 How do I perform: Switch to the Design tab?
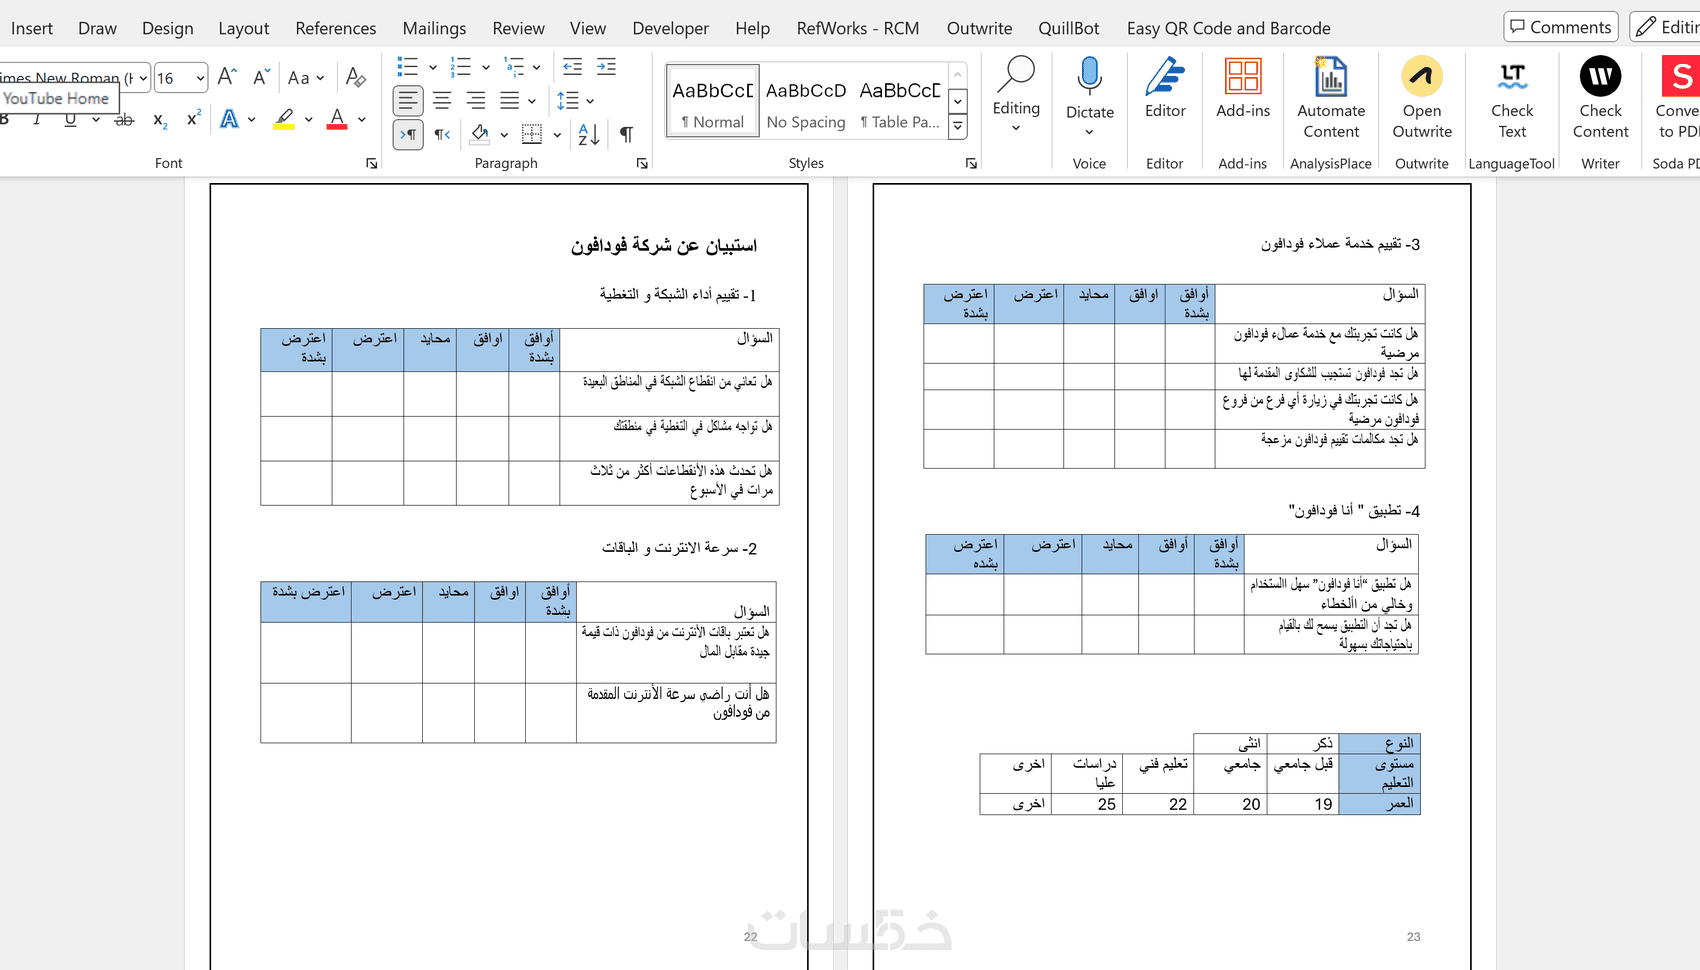[x=168, y=28]
